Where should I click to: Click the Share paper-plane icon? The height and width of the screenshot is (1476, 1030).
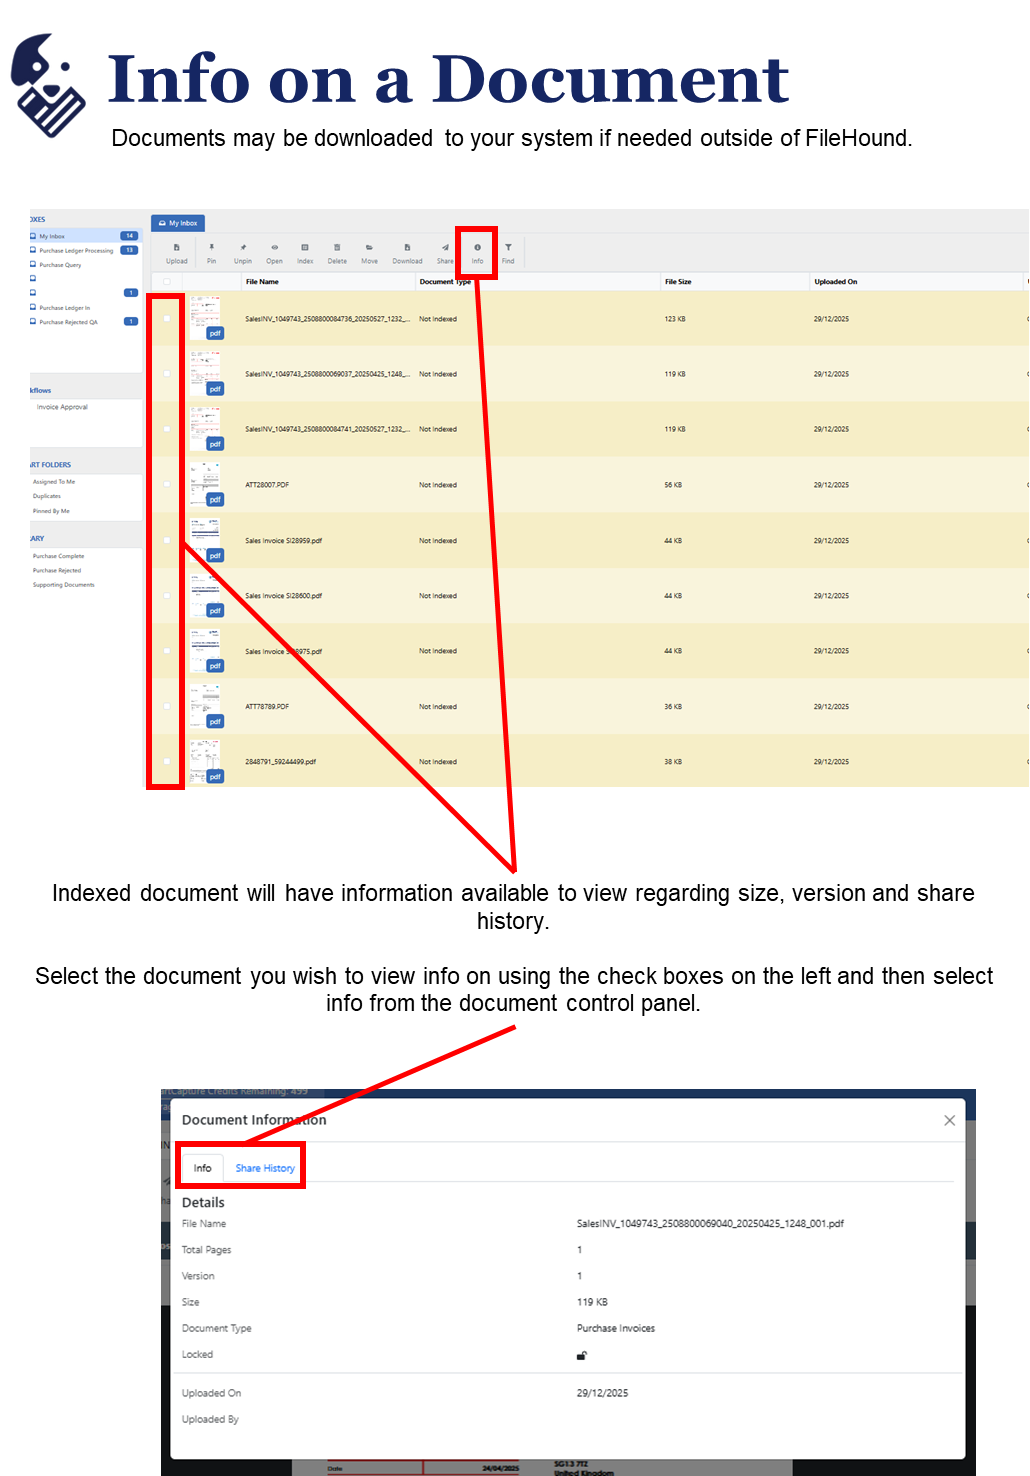[445, 247]
